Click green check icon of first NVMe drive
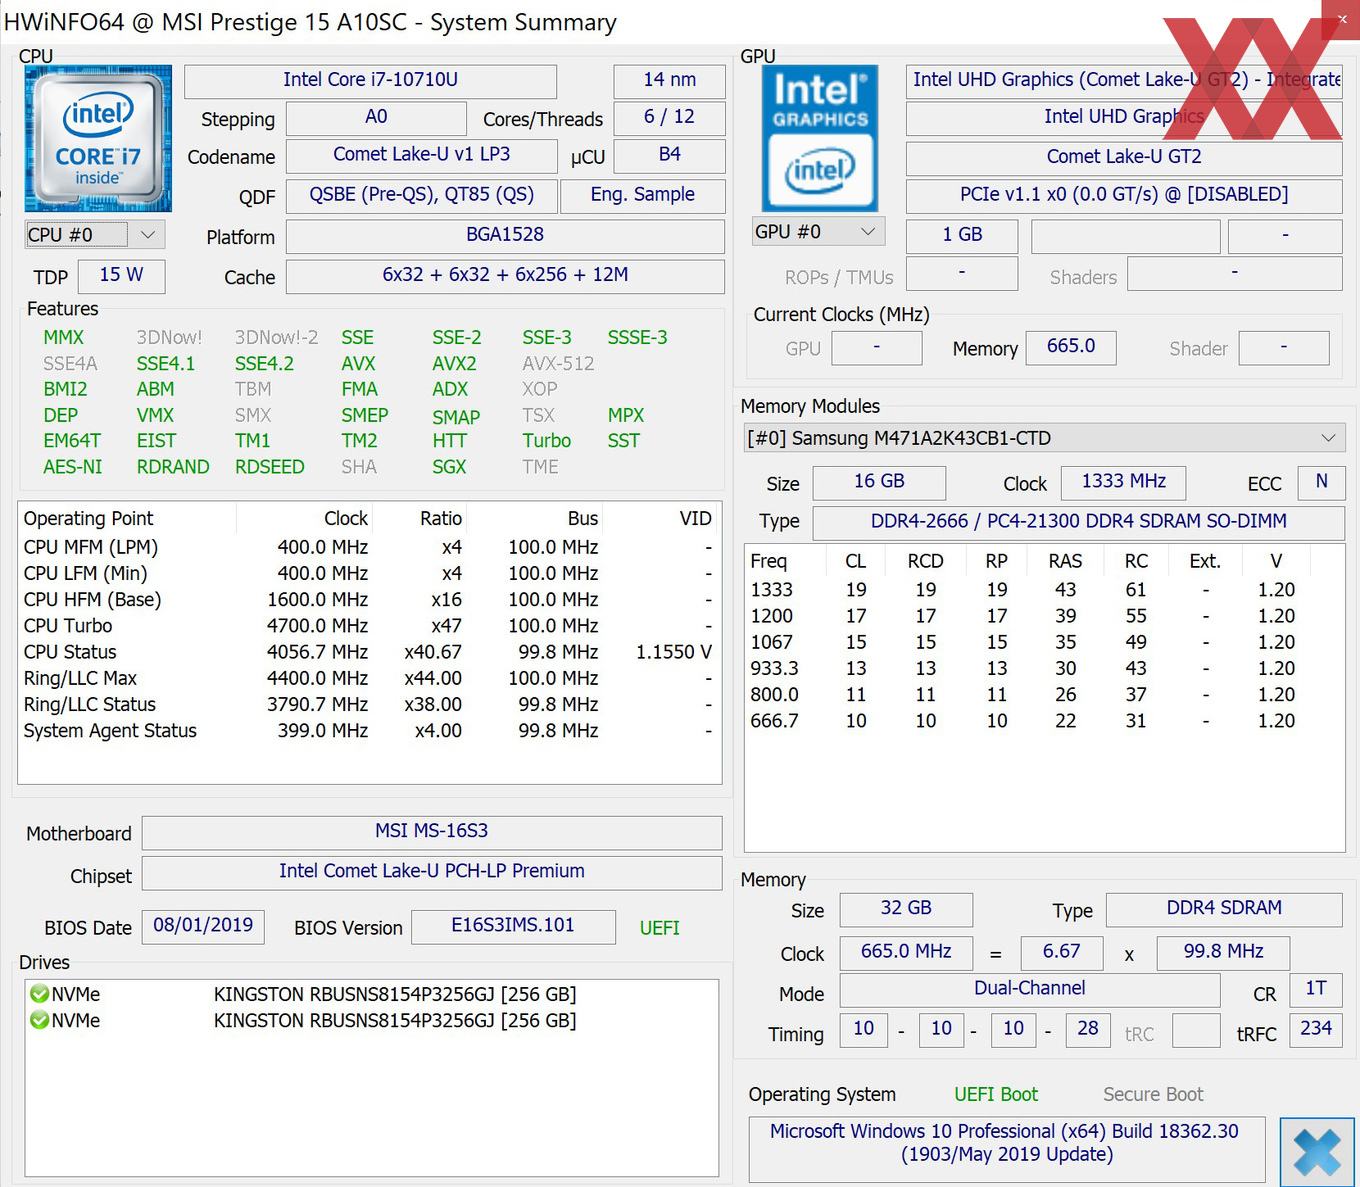This screenshot has height=1187, width=1360. tap(39, 994)
